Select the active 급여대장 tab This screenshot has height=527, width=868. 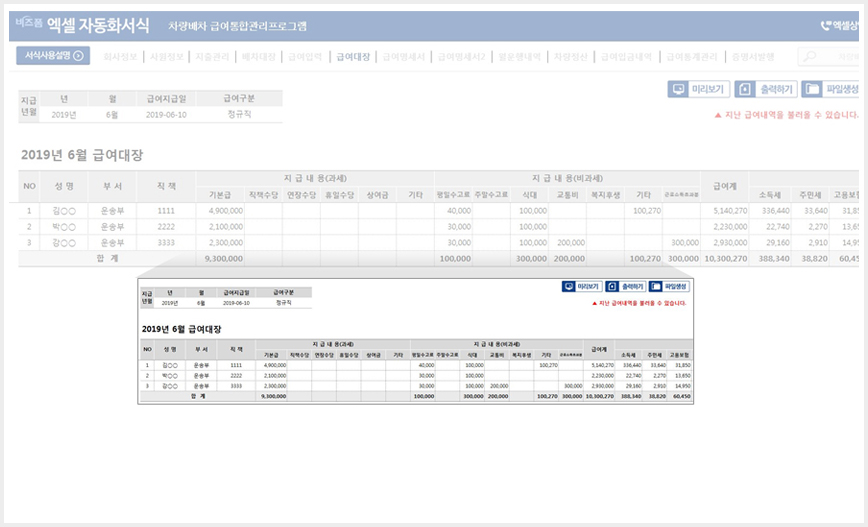[x=353, y=56]
